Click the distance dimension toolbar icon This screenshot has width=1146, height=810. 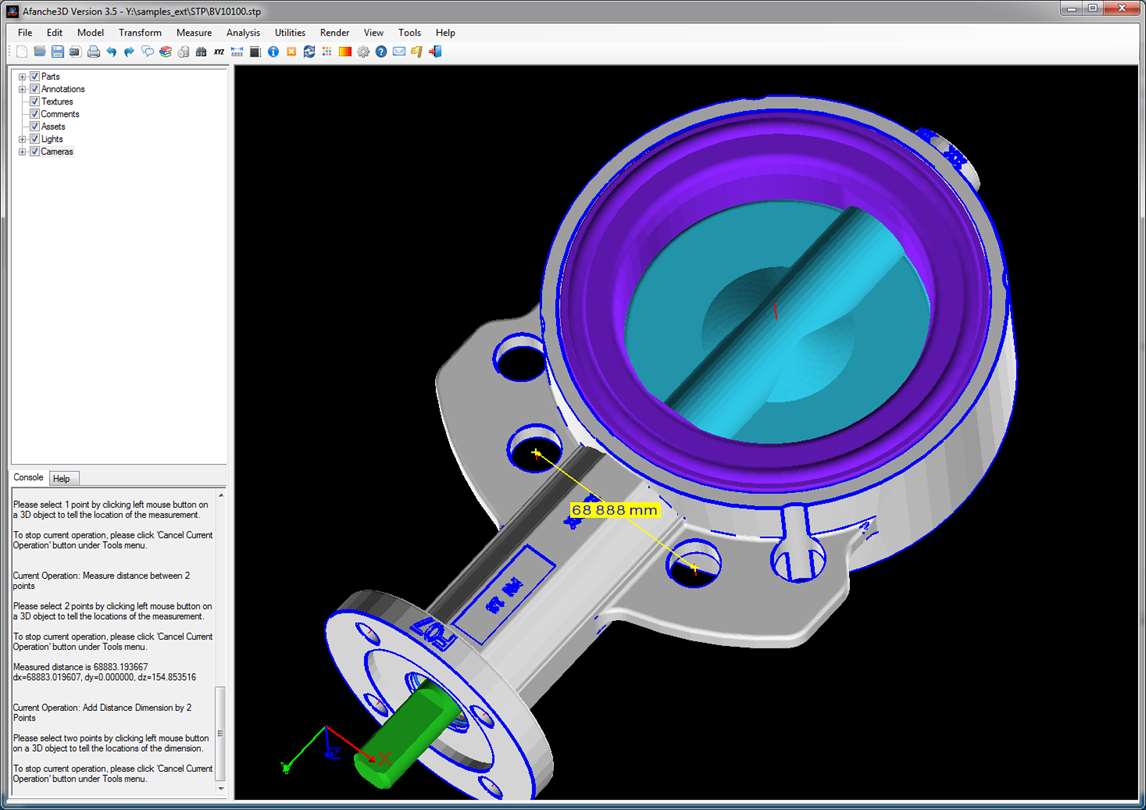coord(237,51)
